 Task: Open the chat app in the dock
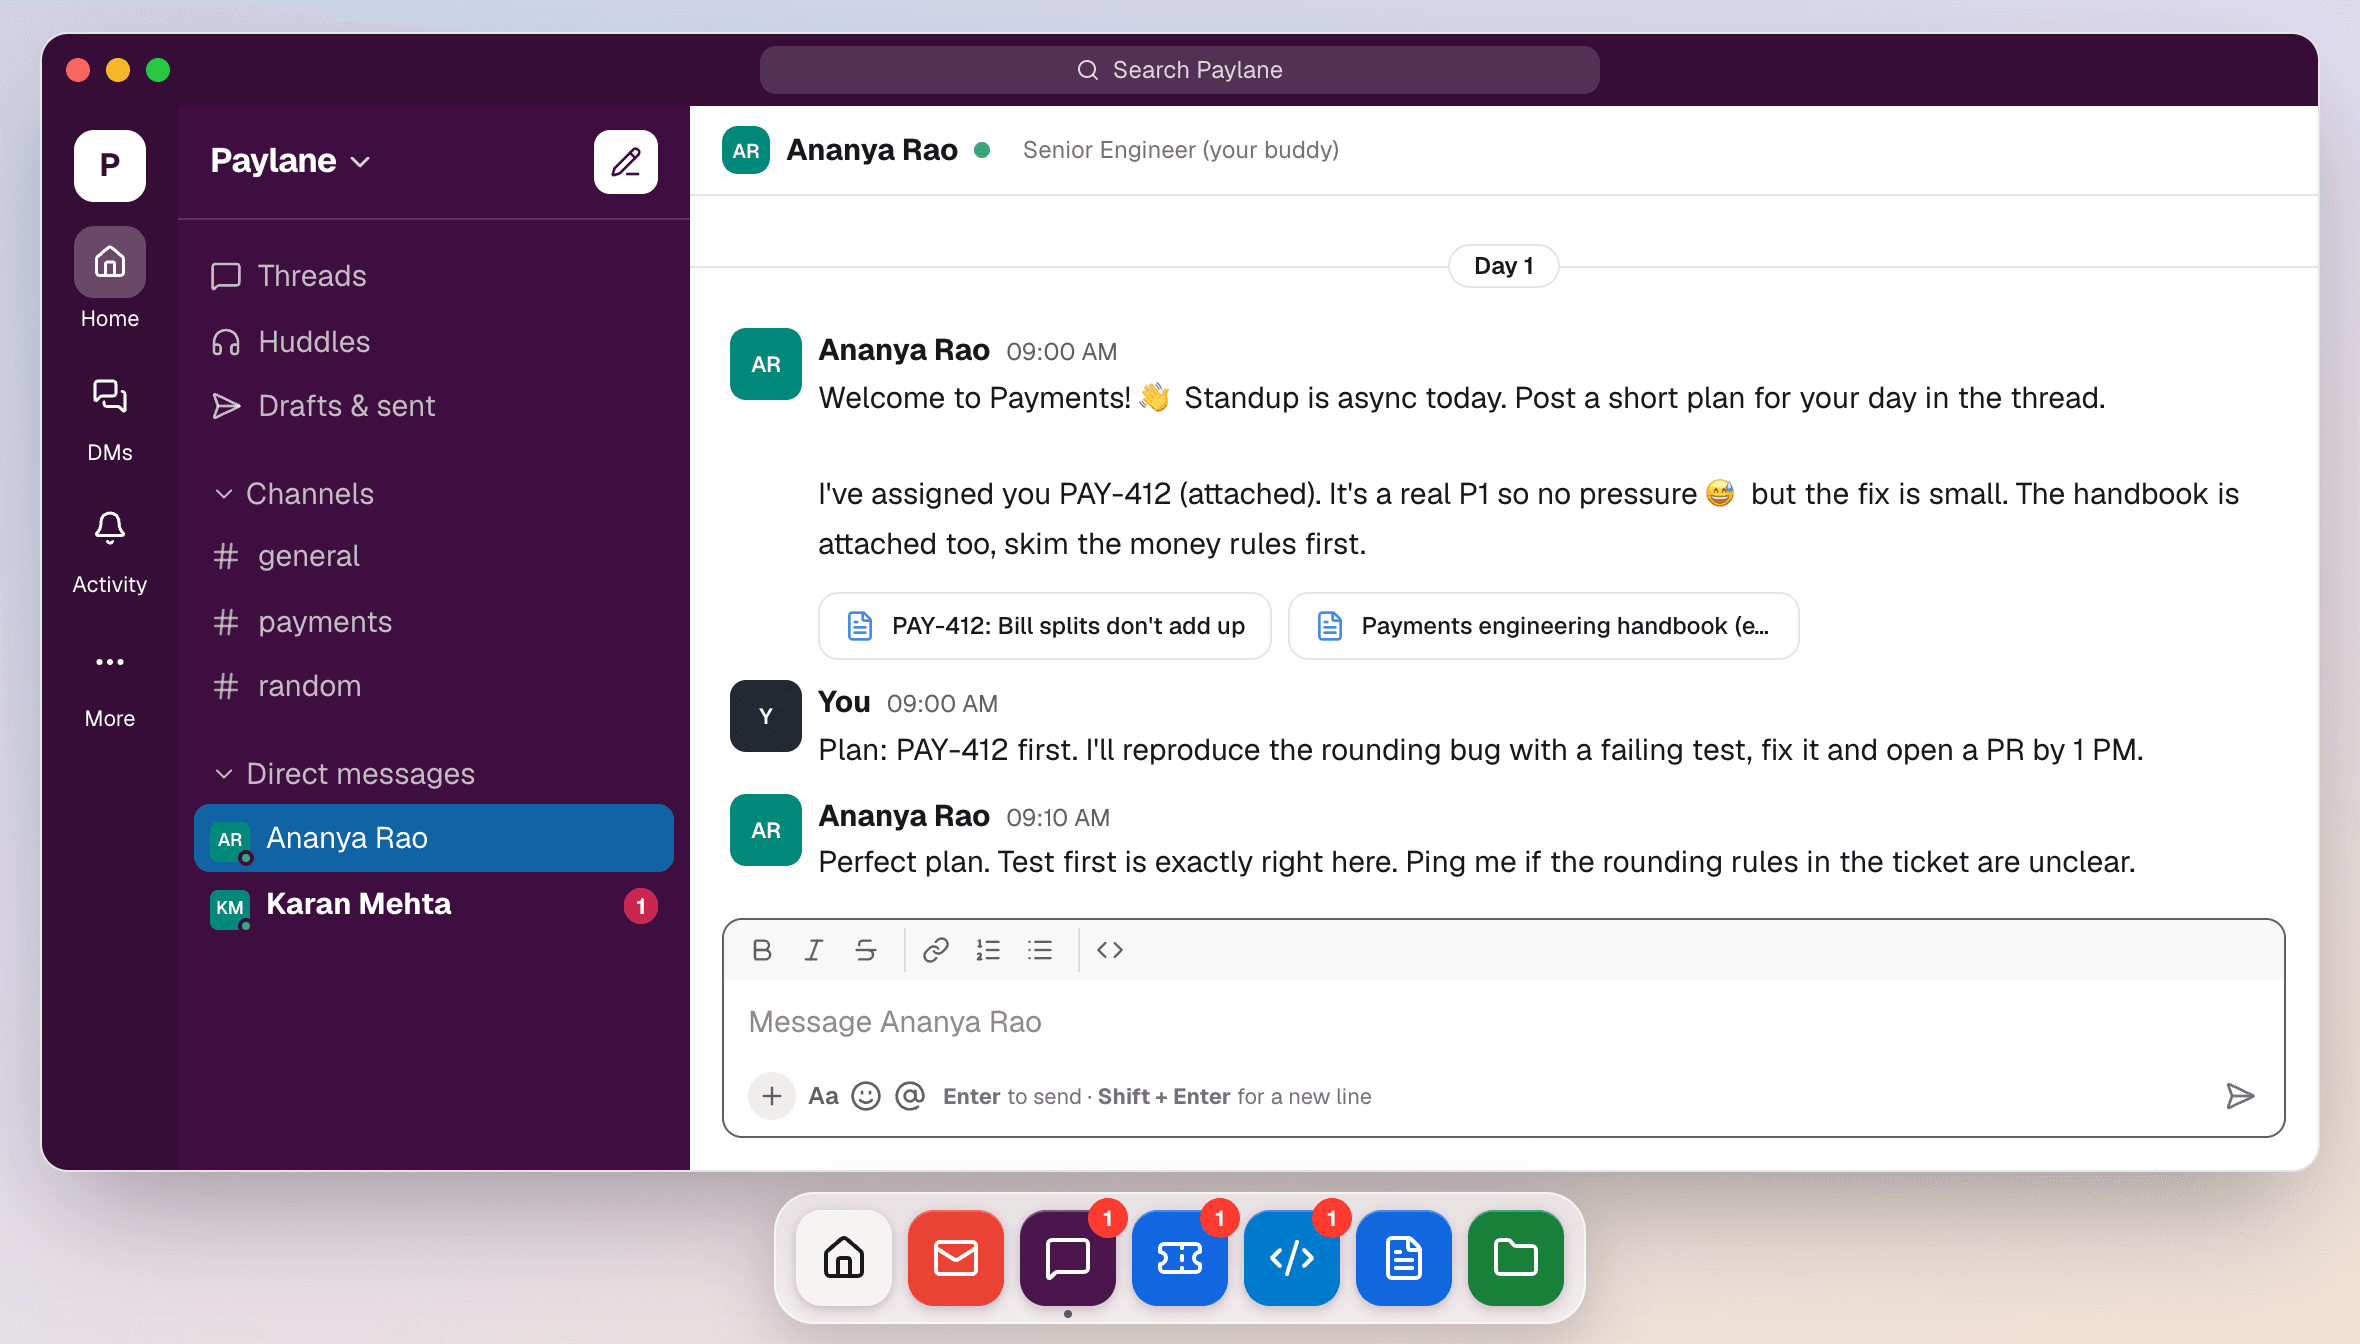coord(1068,1258)
